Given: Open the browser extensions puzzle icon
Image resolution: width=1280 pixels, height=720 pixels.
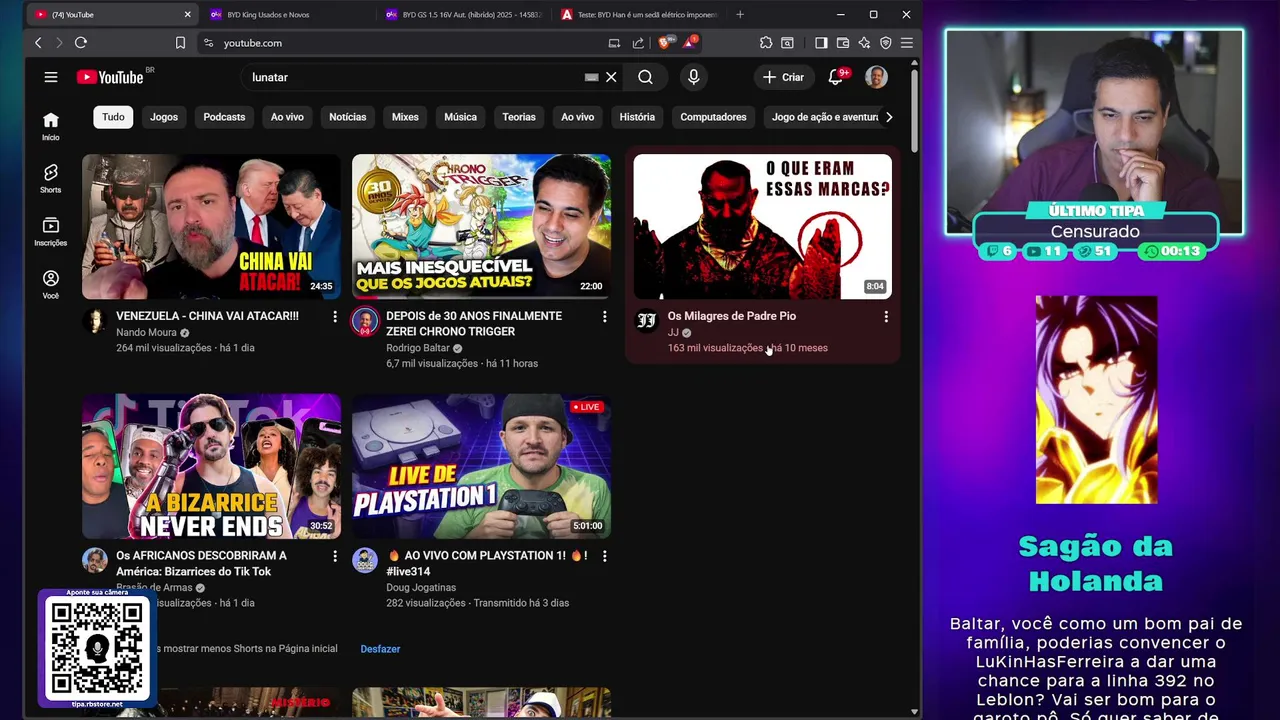Looking at the screenshot, I should [x=766, y=43].
